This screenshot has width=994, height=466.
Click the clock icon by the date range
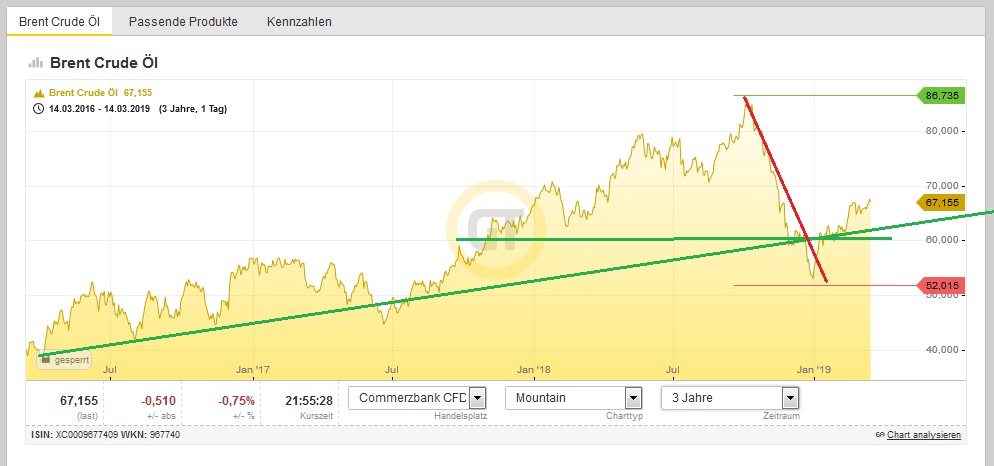(x=38, y=108)
